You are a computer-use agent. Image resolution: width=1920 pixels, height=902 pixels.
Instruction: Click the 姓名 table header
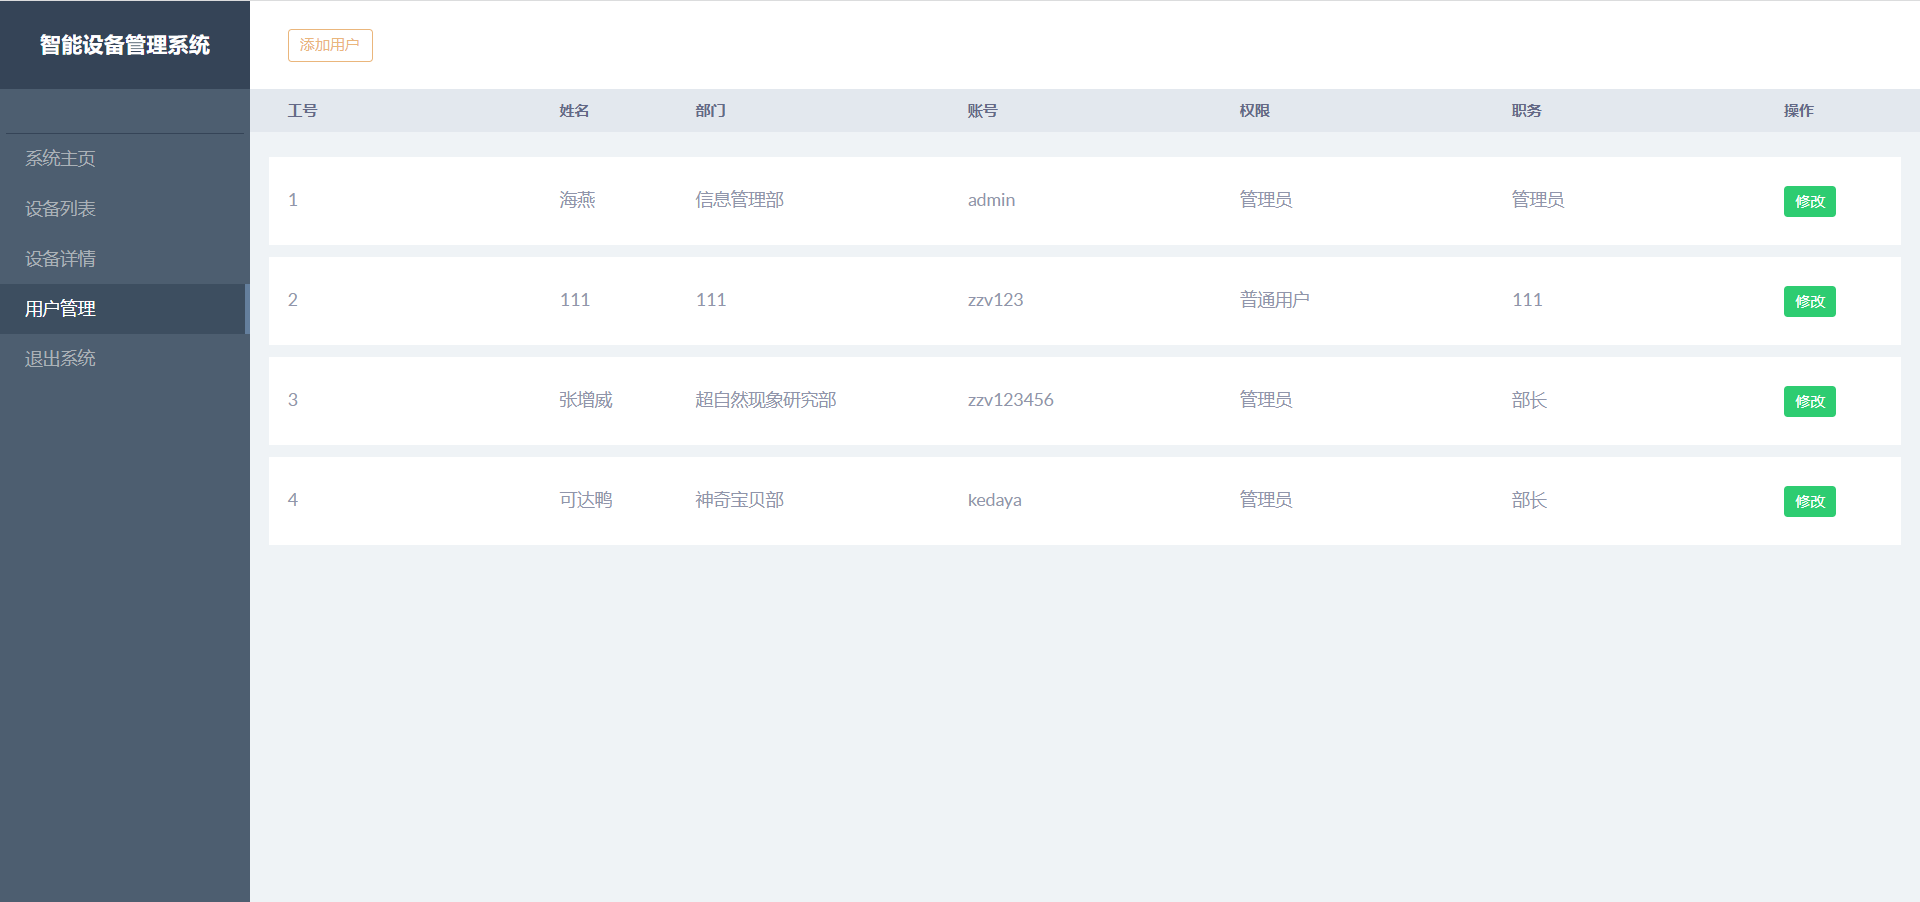(574, 110)
